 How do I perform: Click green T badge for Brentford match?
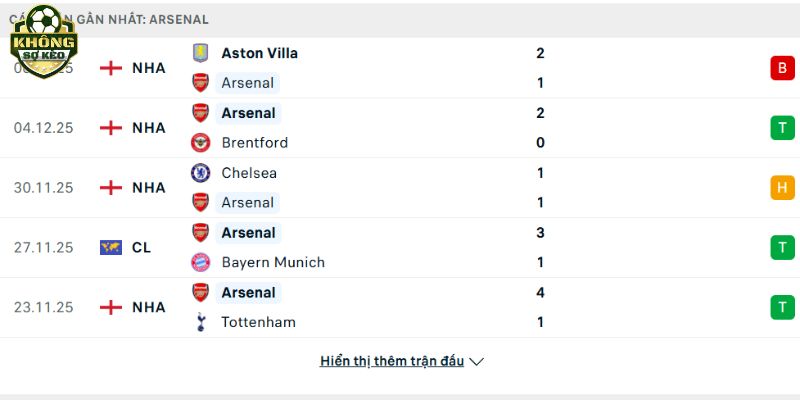(x=781, y=127)
